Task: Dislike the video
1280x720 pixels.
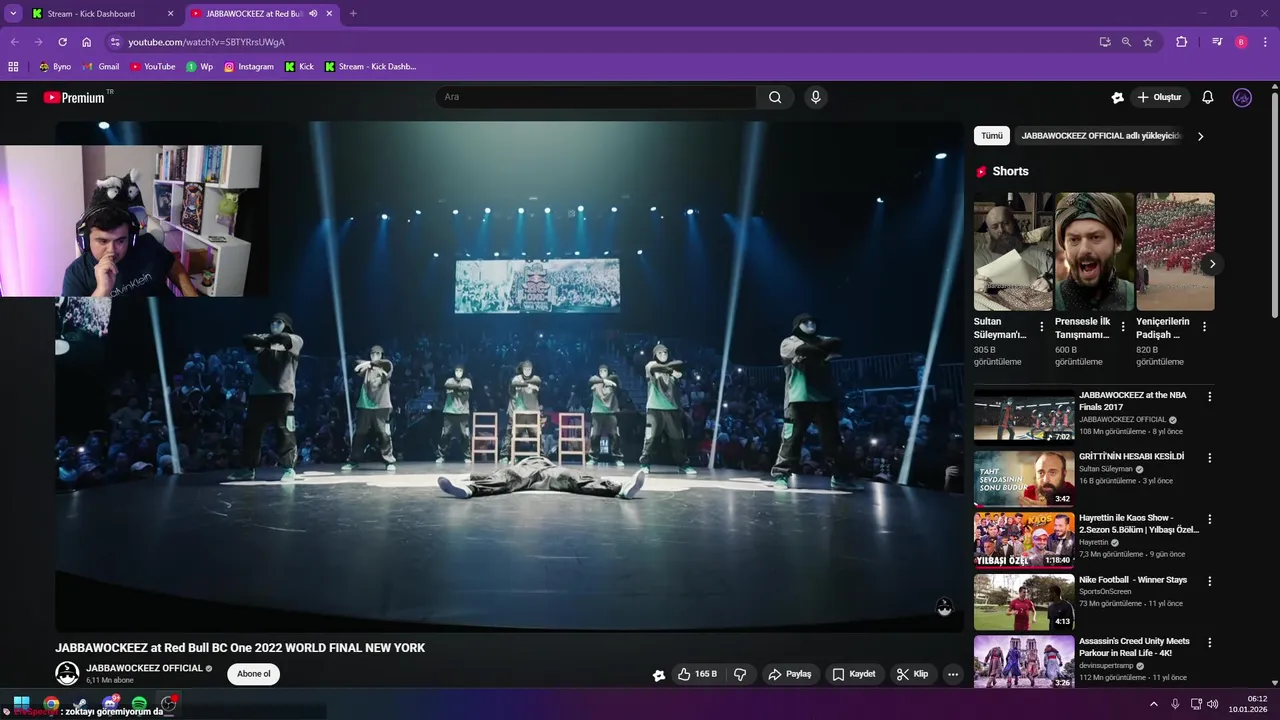Action: [x=740, y=674]
